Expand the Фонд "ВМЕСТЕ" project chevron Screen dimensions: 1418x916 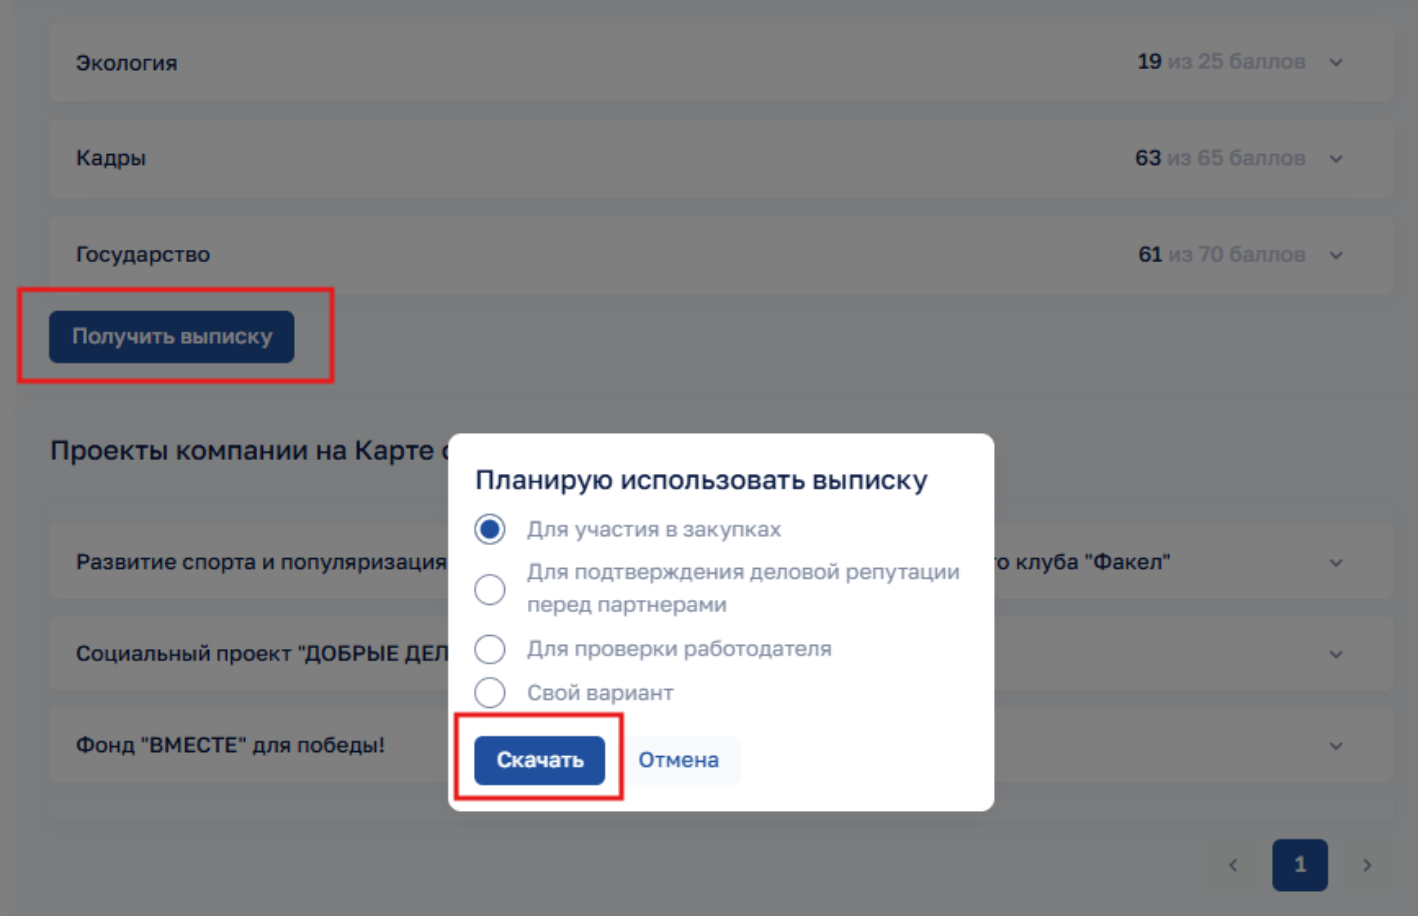coord(1336,746)
